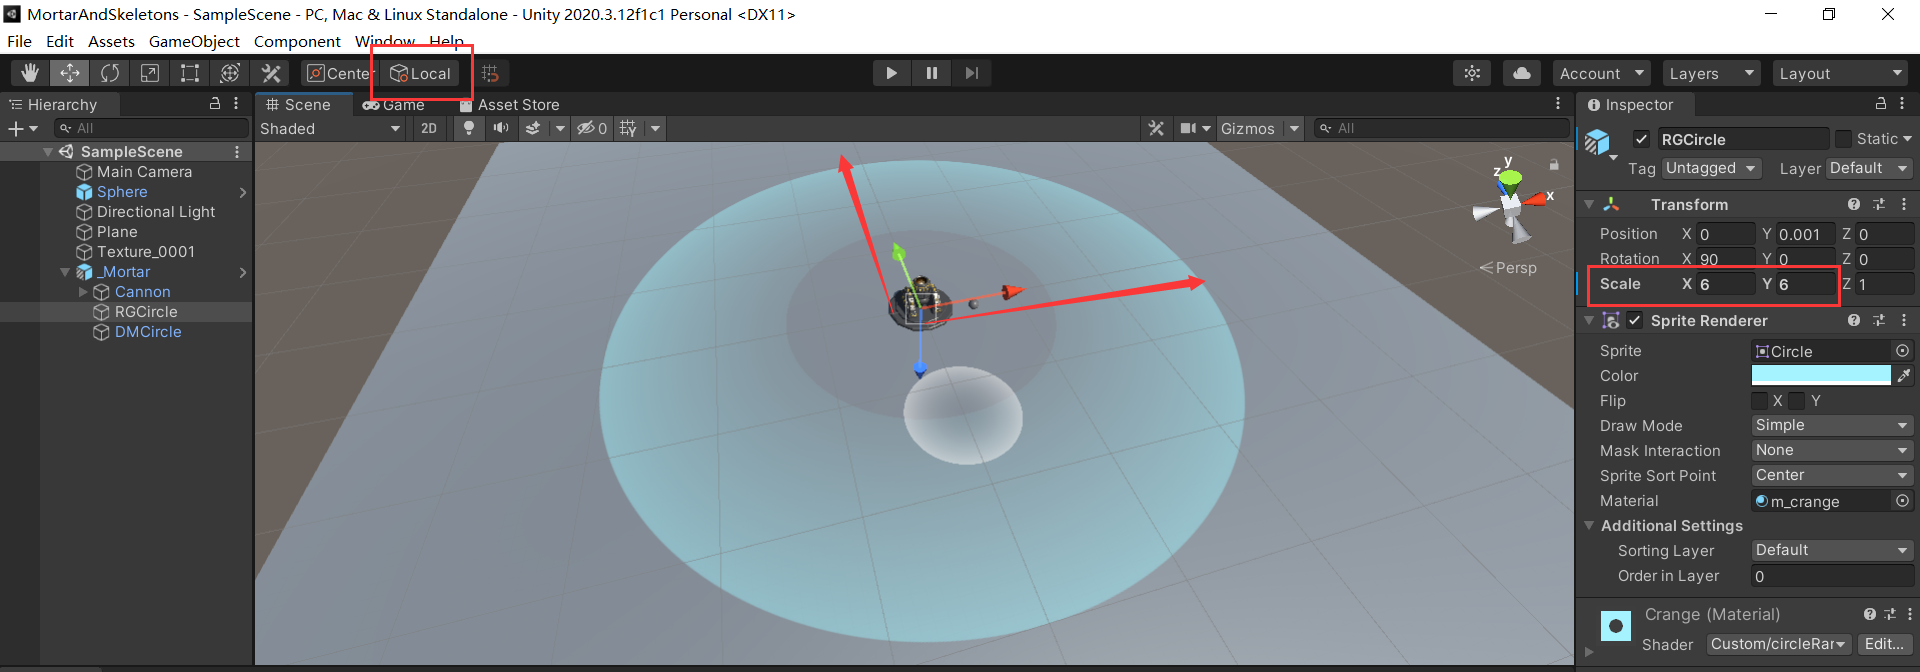Click the color eyedropper icon
The image size is (1920, 672).
(x=1903, y=375)
